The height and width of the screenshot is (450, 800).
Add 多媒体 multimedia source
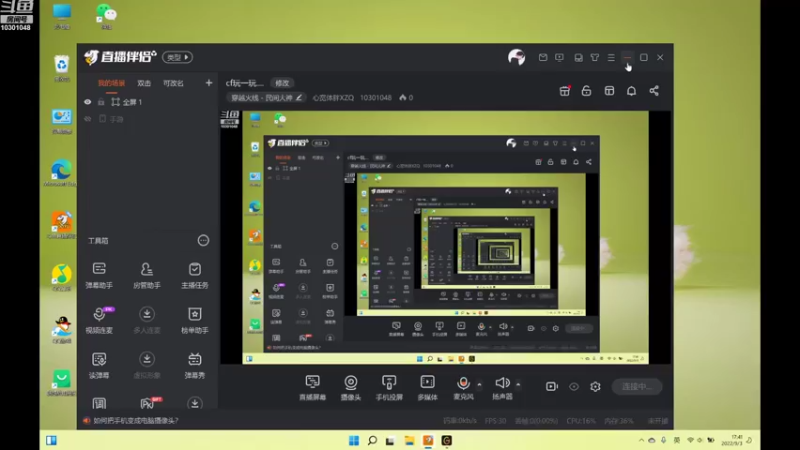tap(428, 387)
